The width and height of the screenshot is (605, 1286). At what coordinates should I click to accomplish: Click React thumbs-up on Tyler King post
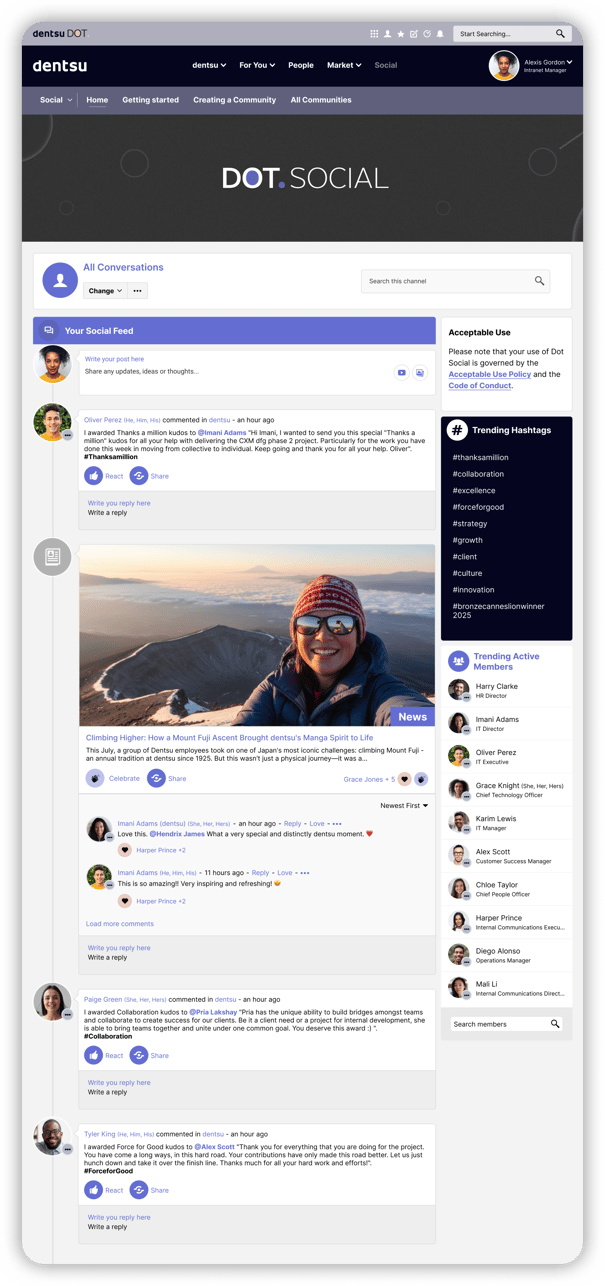coord(94,1190)
